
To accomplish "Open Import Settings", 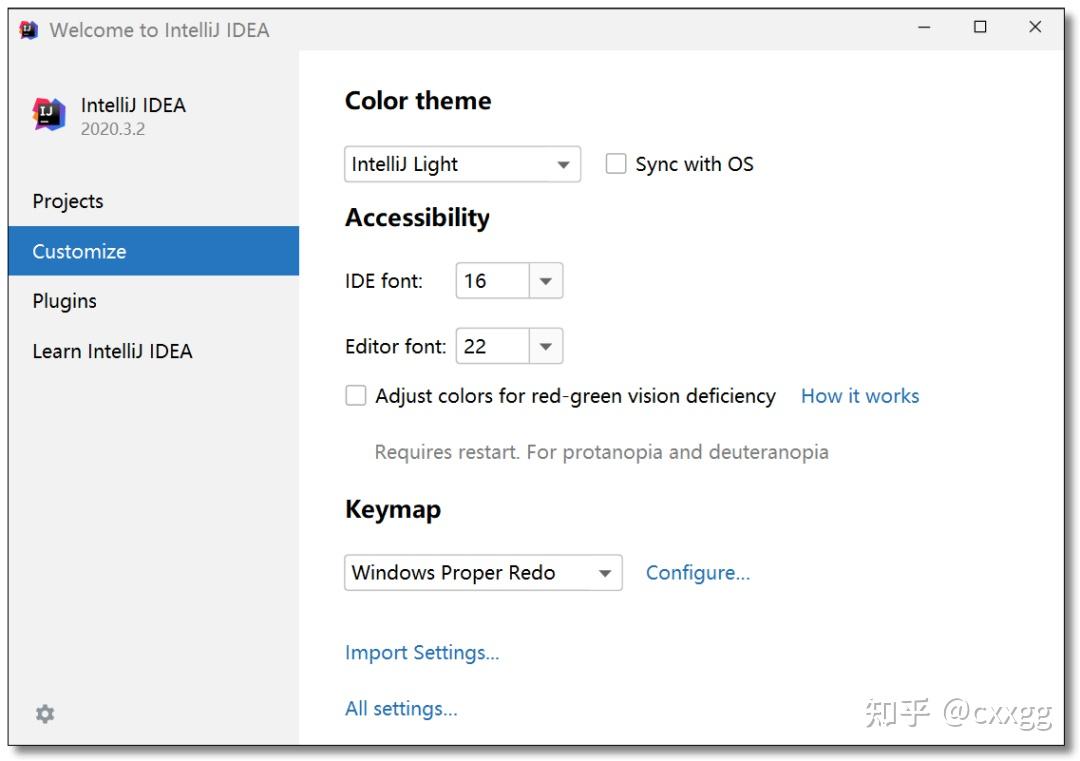I will (422, 652).
